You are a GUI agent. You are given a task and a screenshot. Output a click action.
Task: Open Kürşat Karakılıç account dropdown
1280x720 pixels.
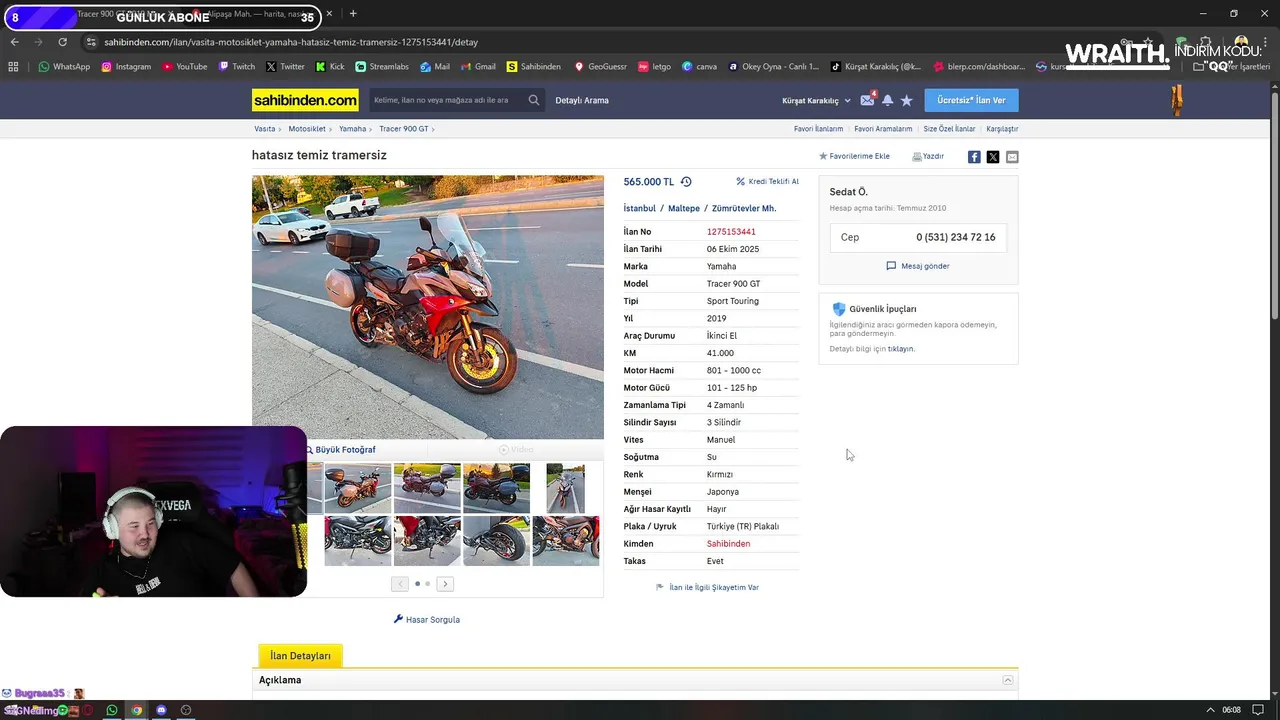pos(816,101)
